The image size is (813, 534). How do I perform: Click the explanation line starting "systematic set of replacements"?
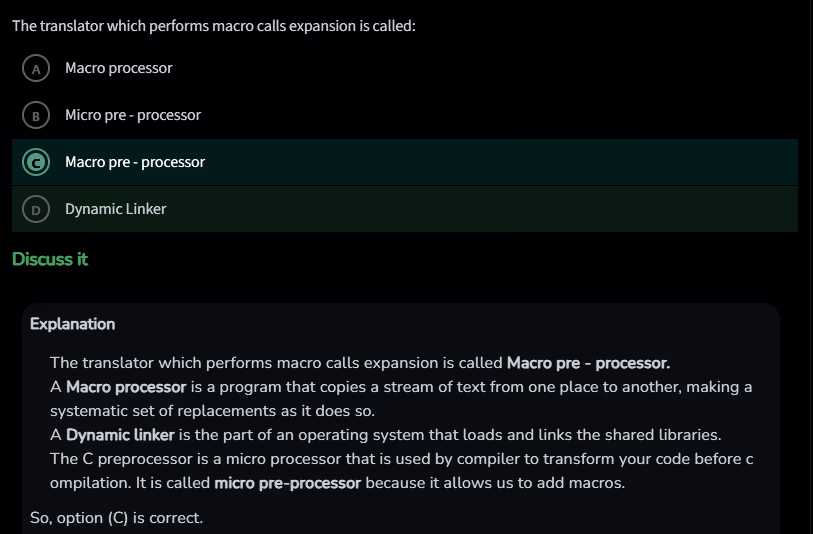[x=215, y=411]
